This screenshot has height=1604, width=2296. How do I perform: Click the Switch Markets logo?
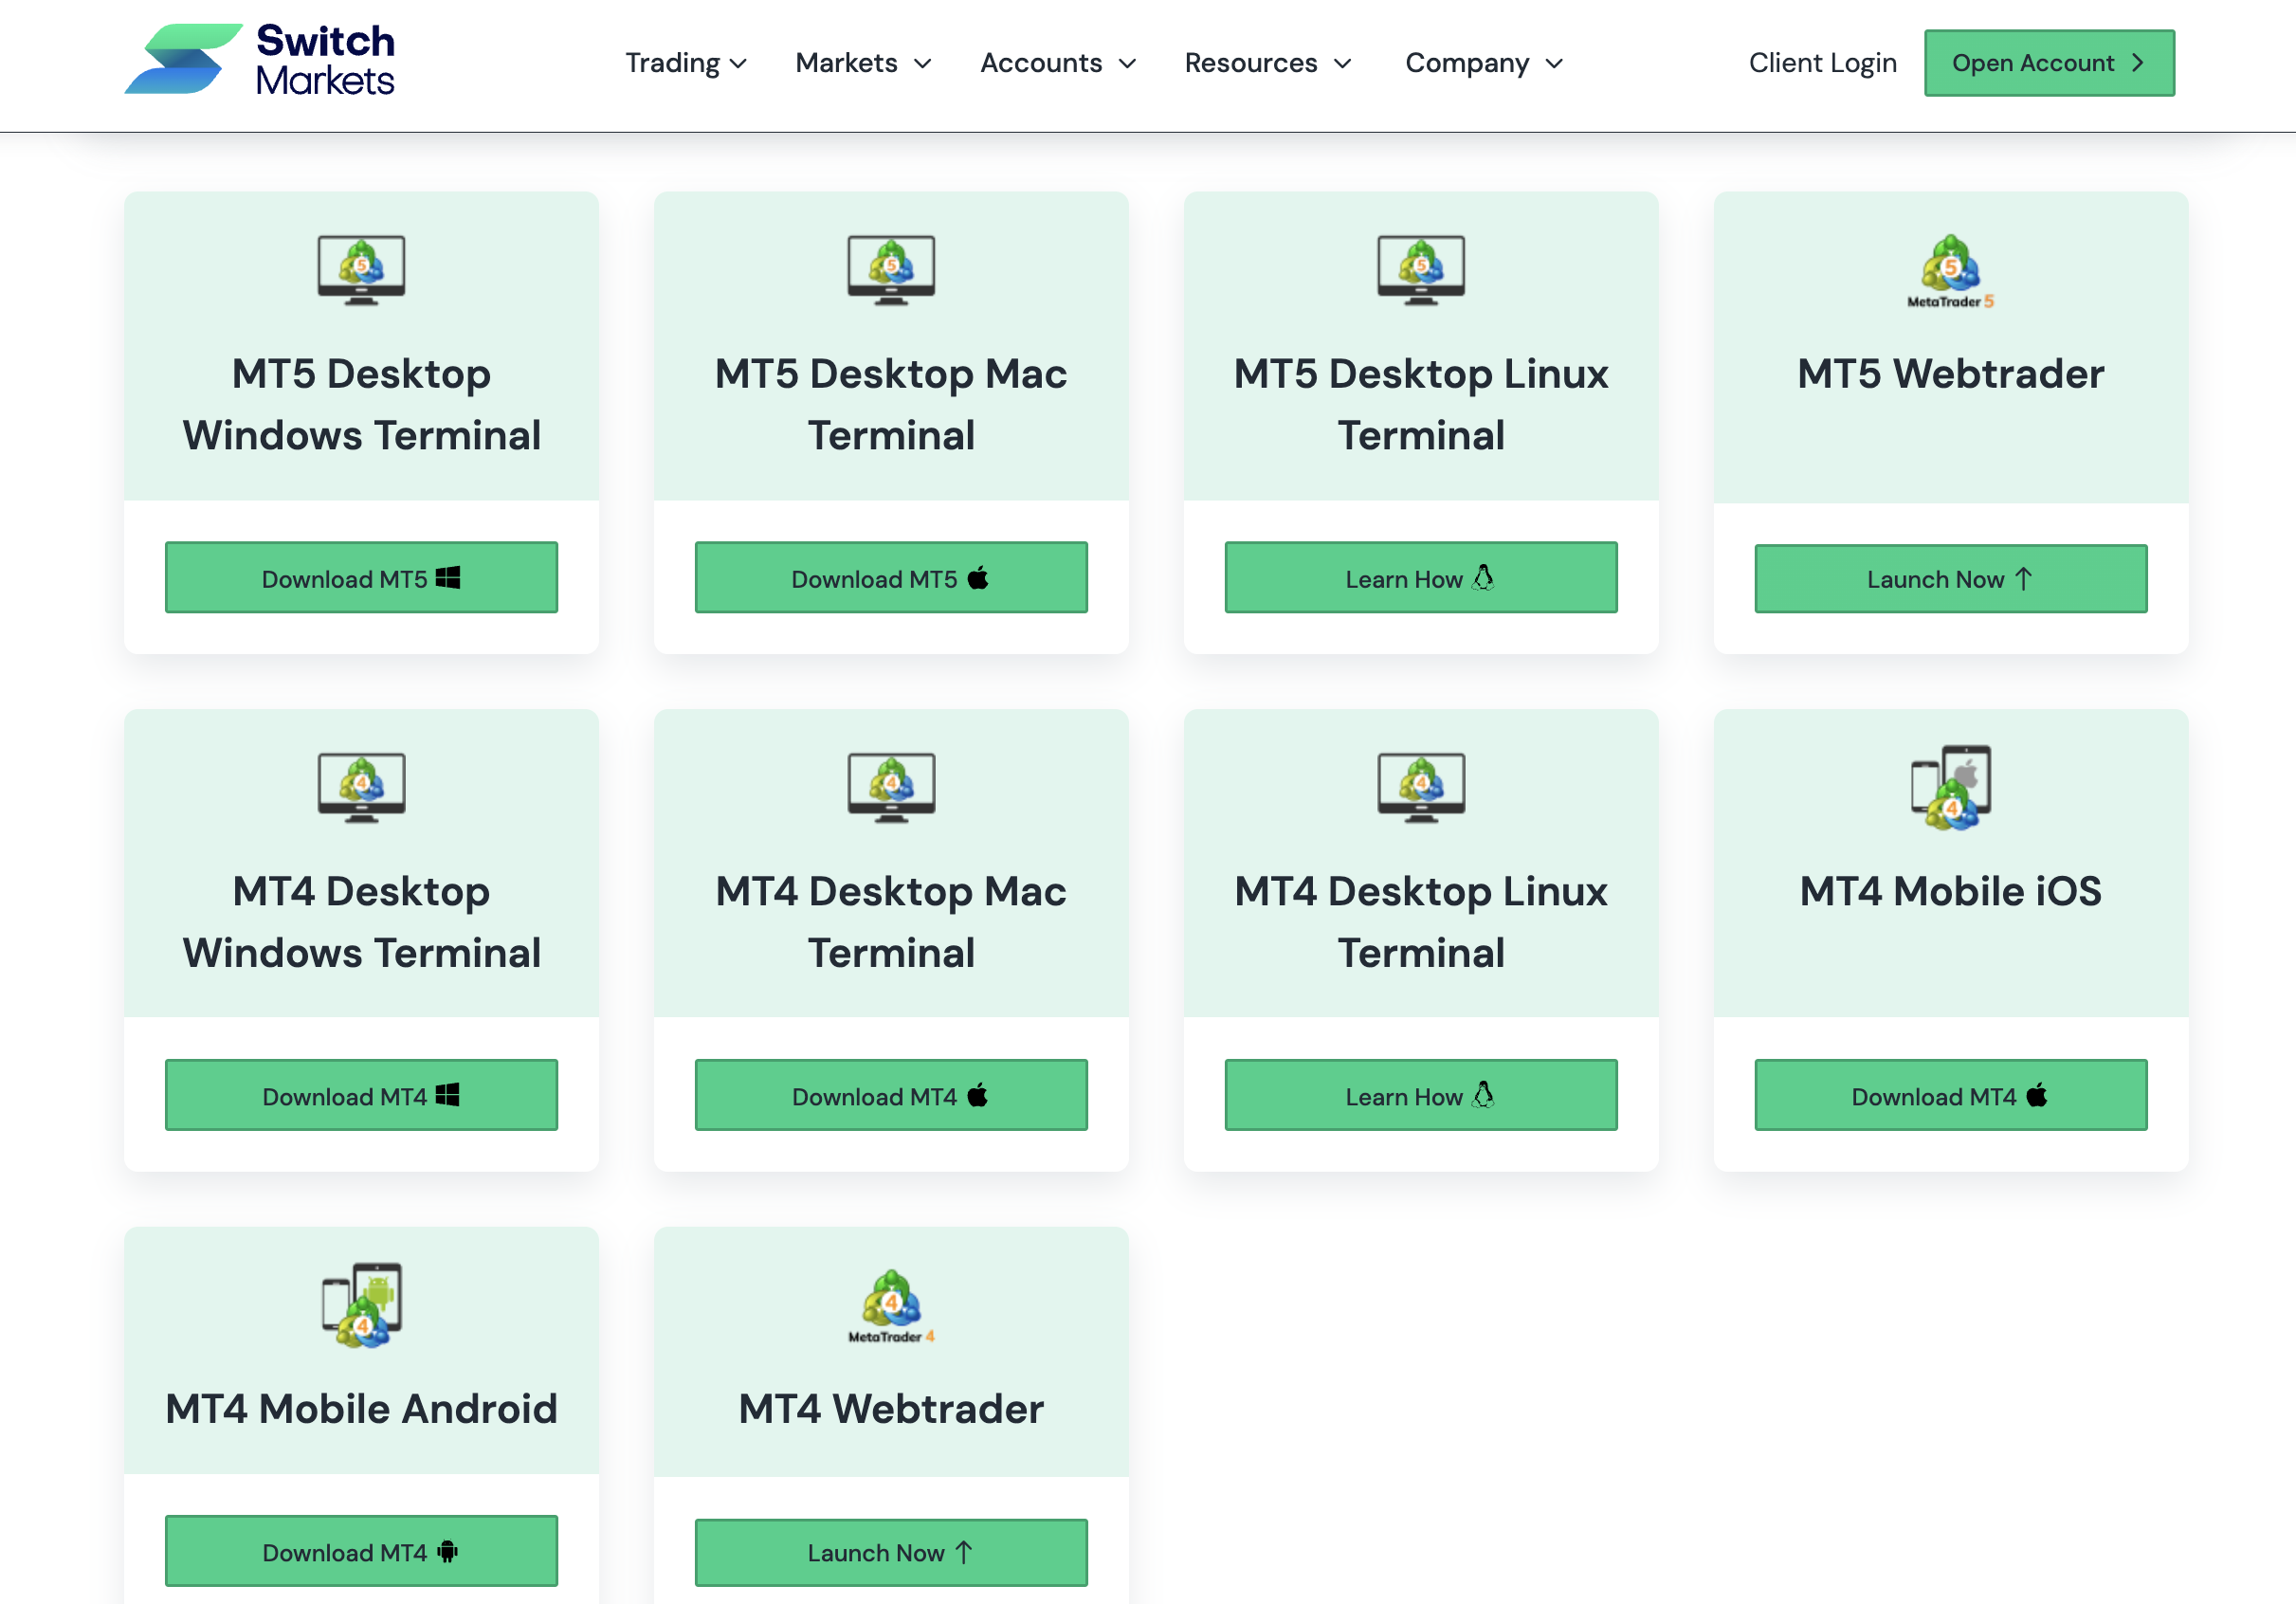pyautogui.click(x=260, y=60)
